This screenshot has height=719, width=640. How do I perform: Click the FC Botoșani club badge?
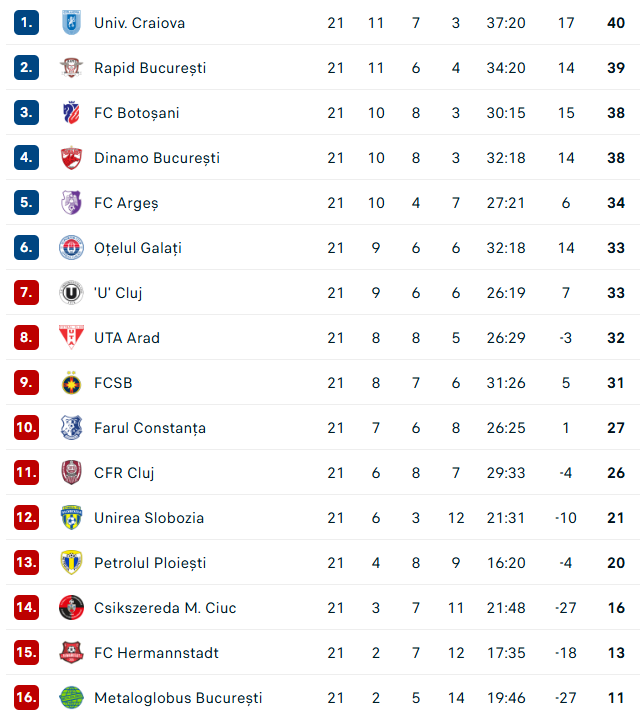click(70, 113)
